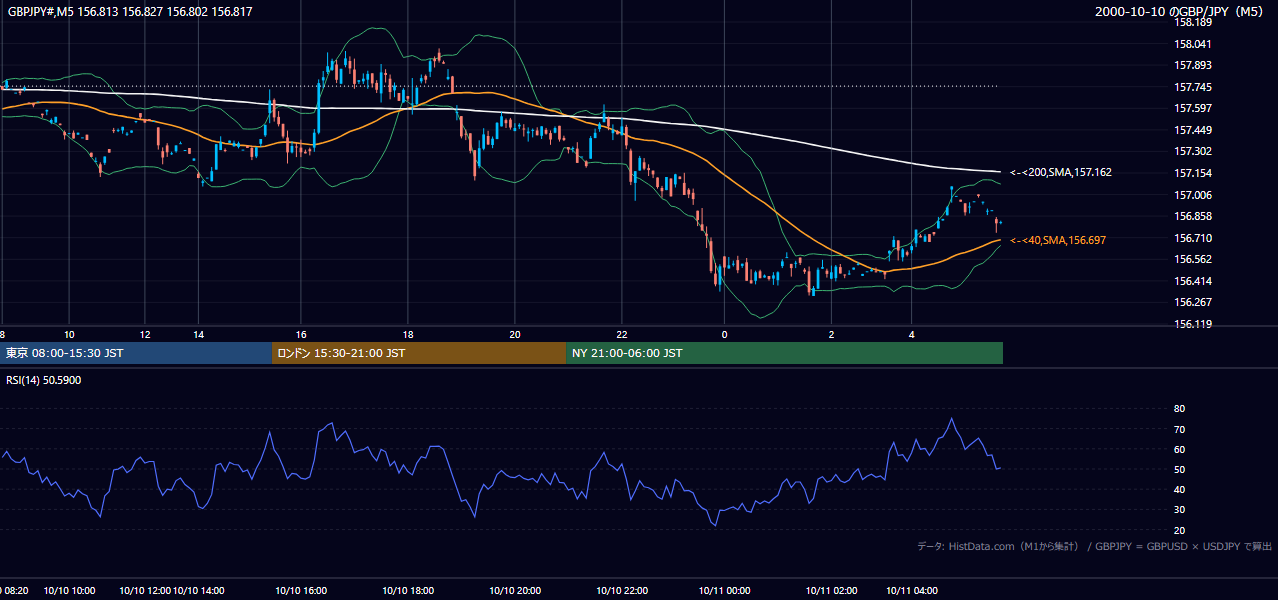
Task: Click the RSI(14) 50.5900 indicator label
Action: 43,380
